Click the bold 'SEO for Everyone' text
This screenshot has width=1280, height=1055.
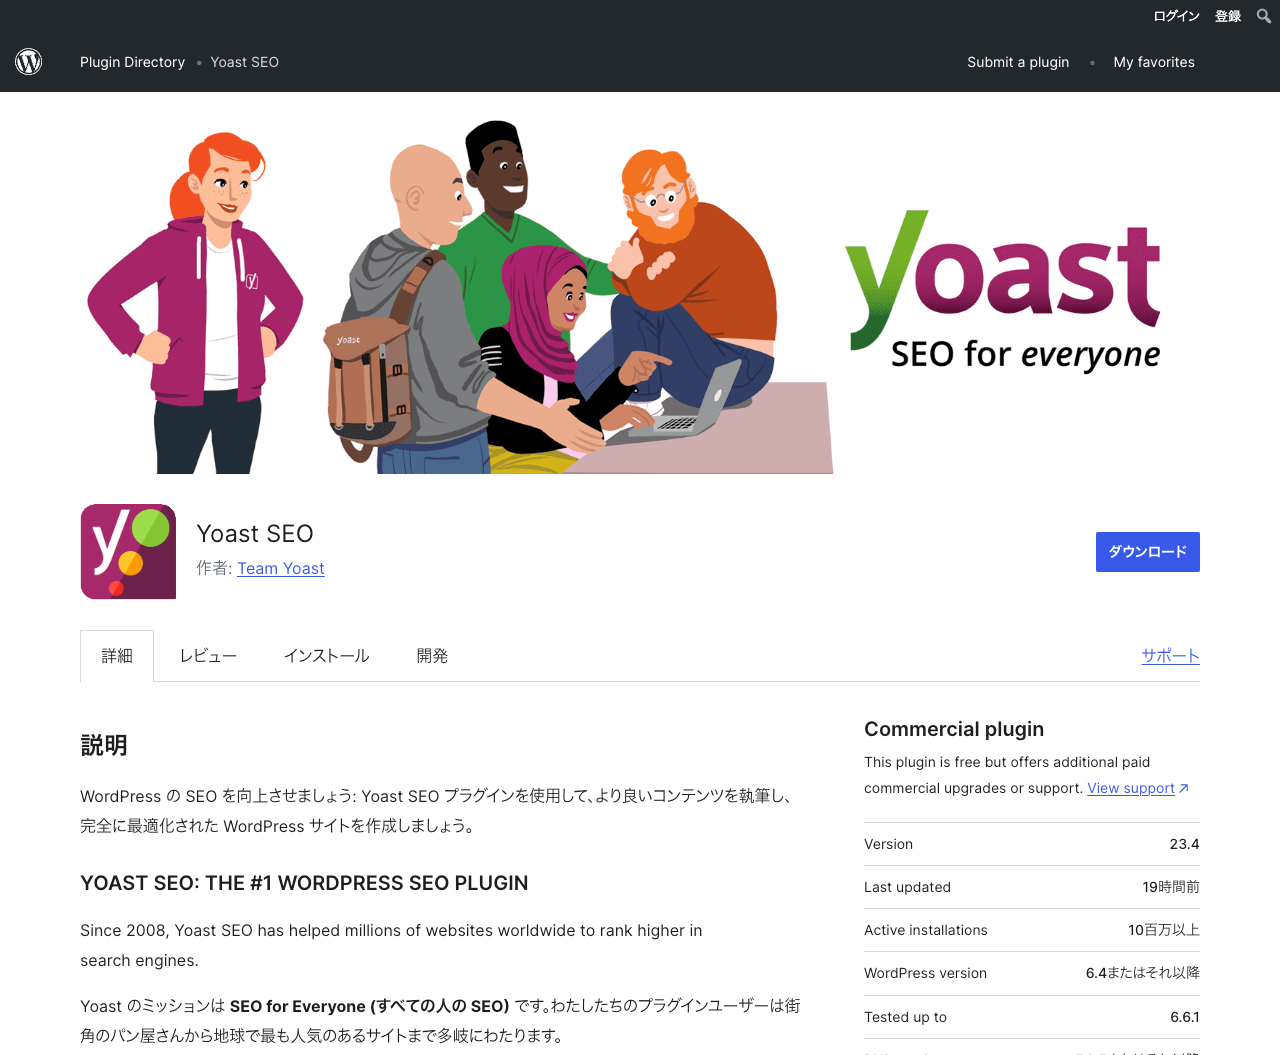pyautogui.click(x=369, y=1006)
